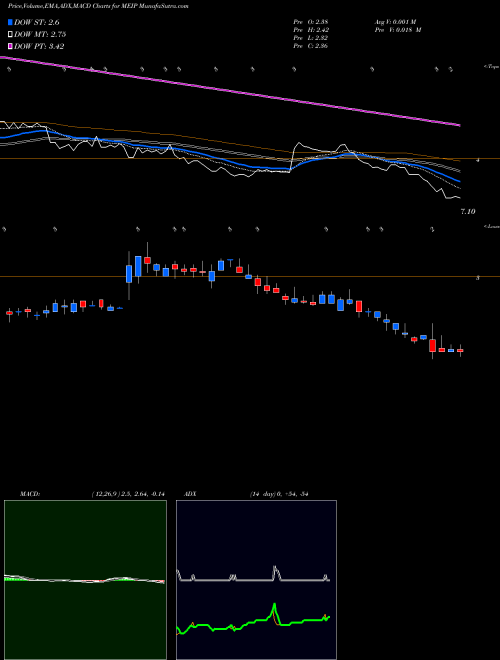
Task: Click the '7.10' label in the EMA chart
Action: pyautogui.click(x=468, y=212)
